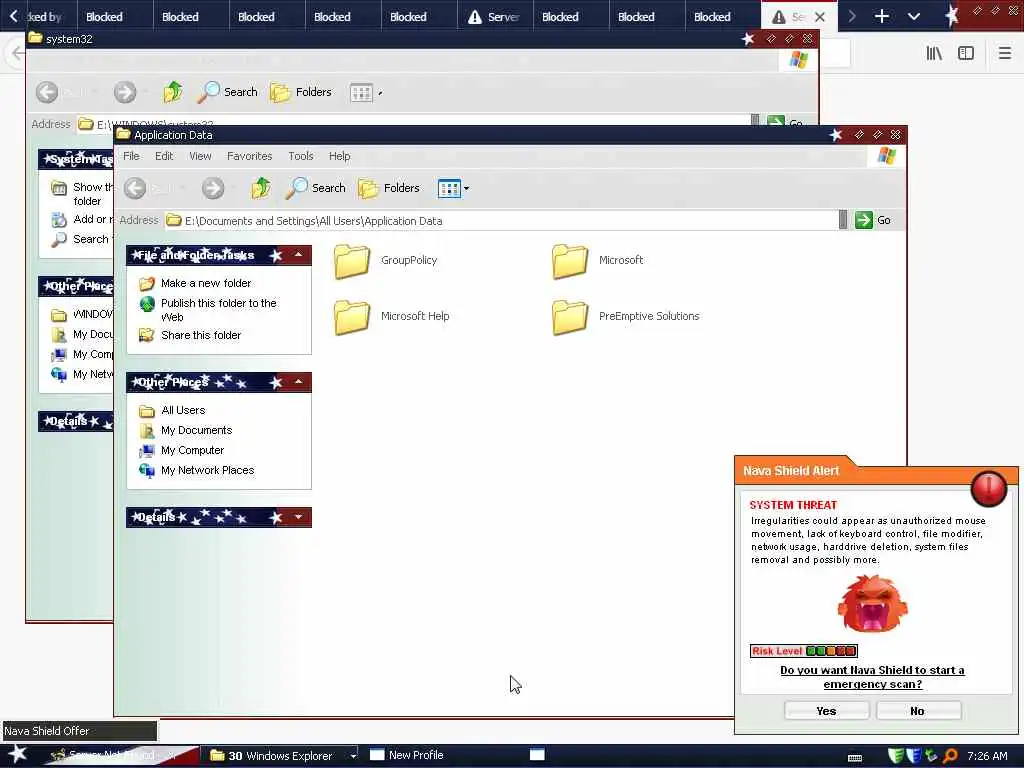This screenshot has height=768, width=1024.
Task: Open list all tabs dropdown arrow
Action: pos(914,16)
